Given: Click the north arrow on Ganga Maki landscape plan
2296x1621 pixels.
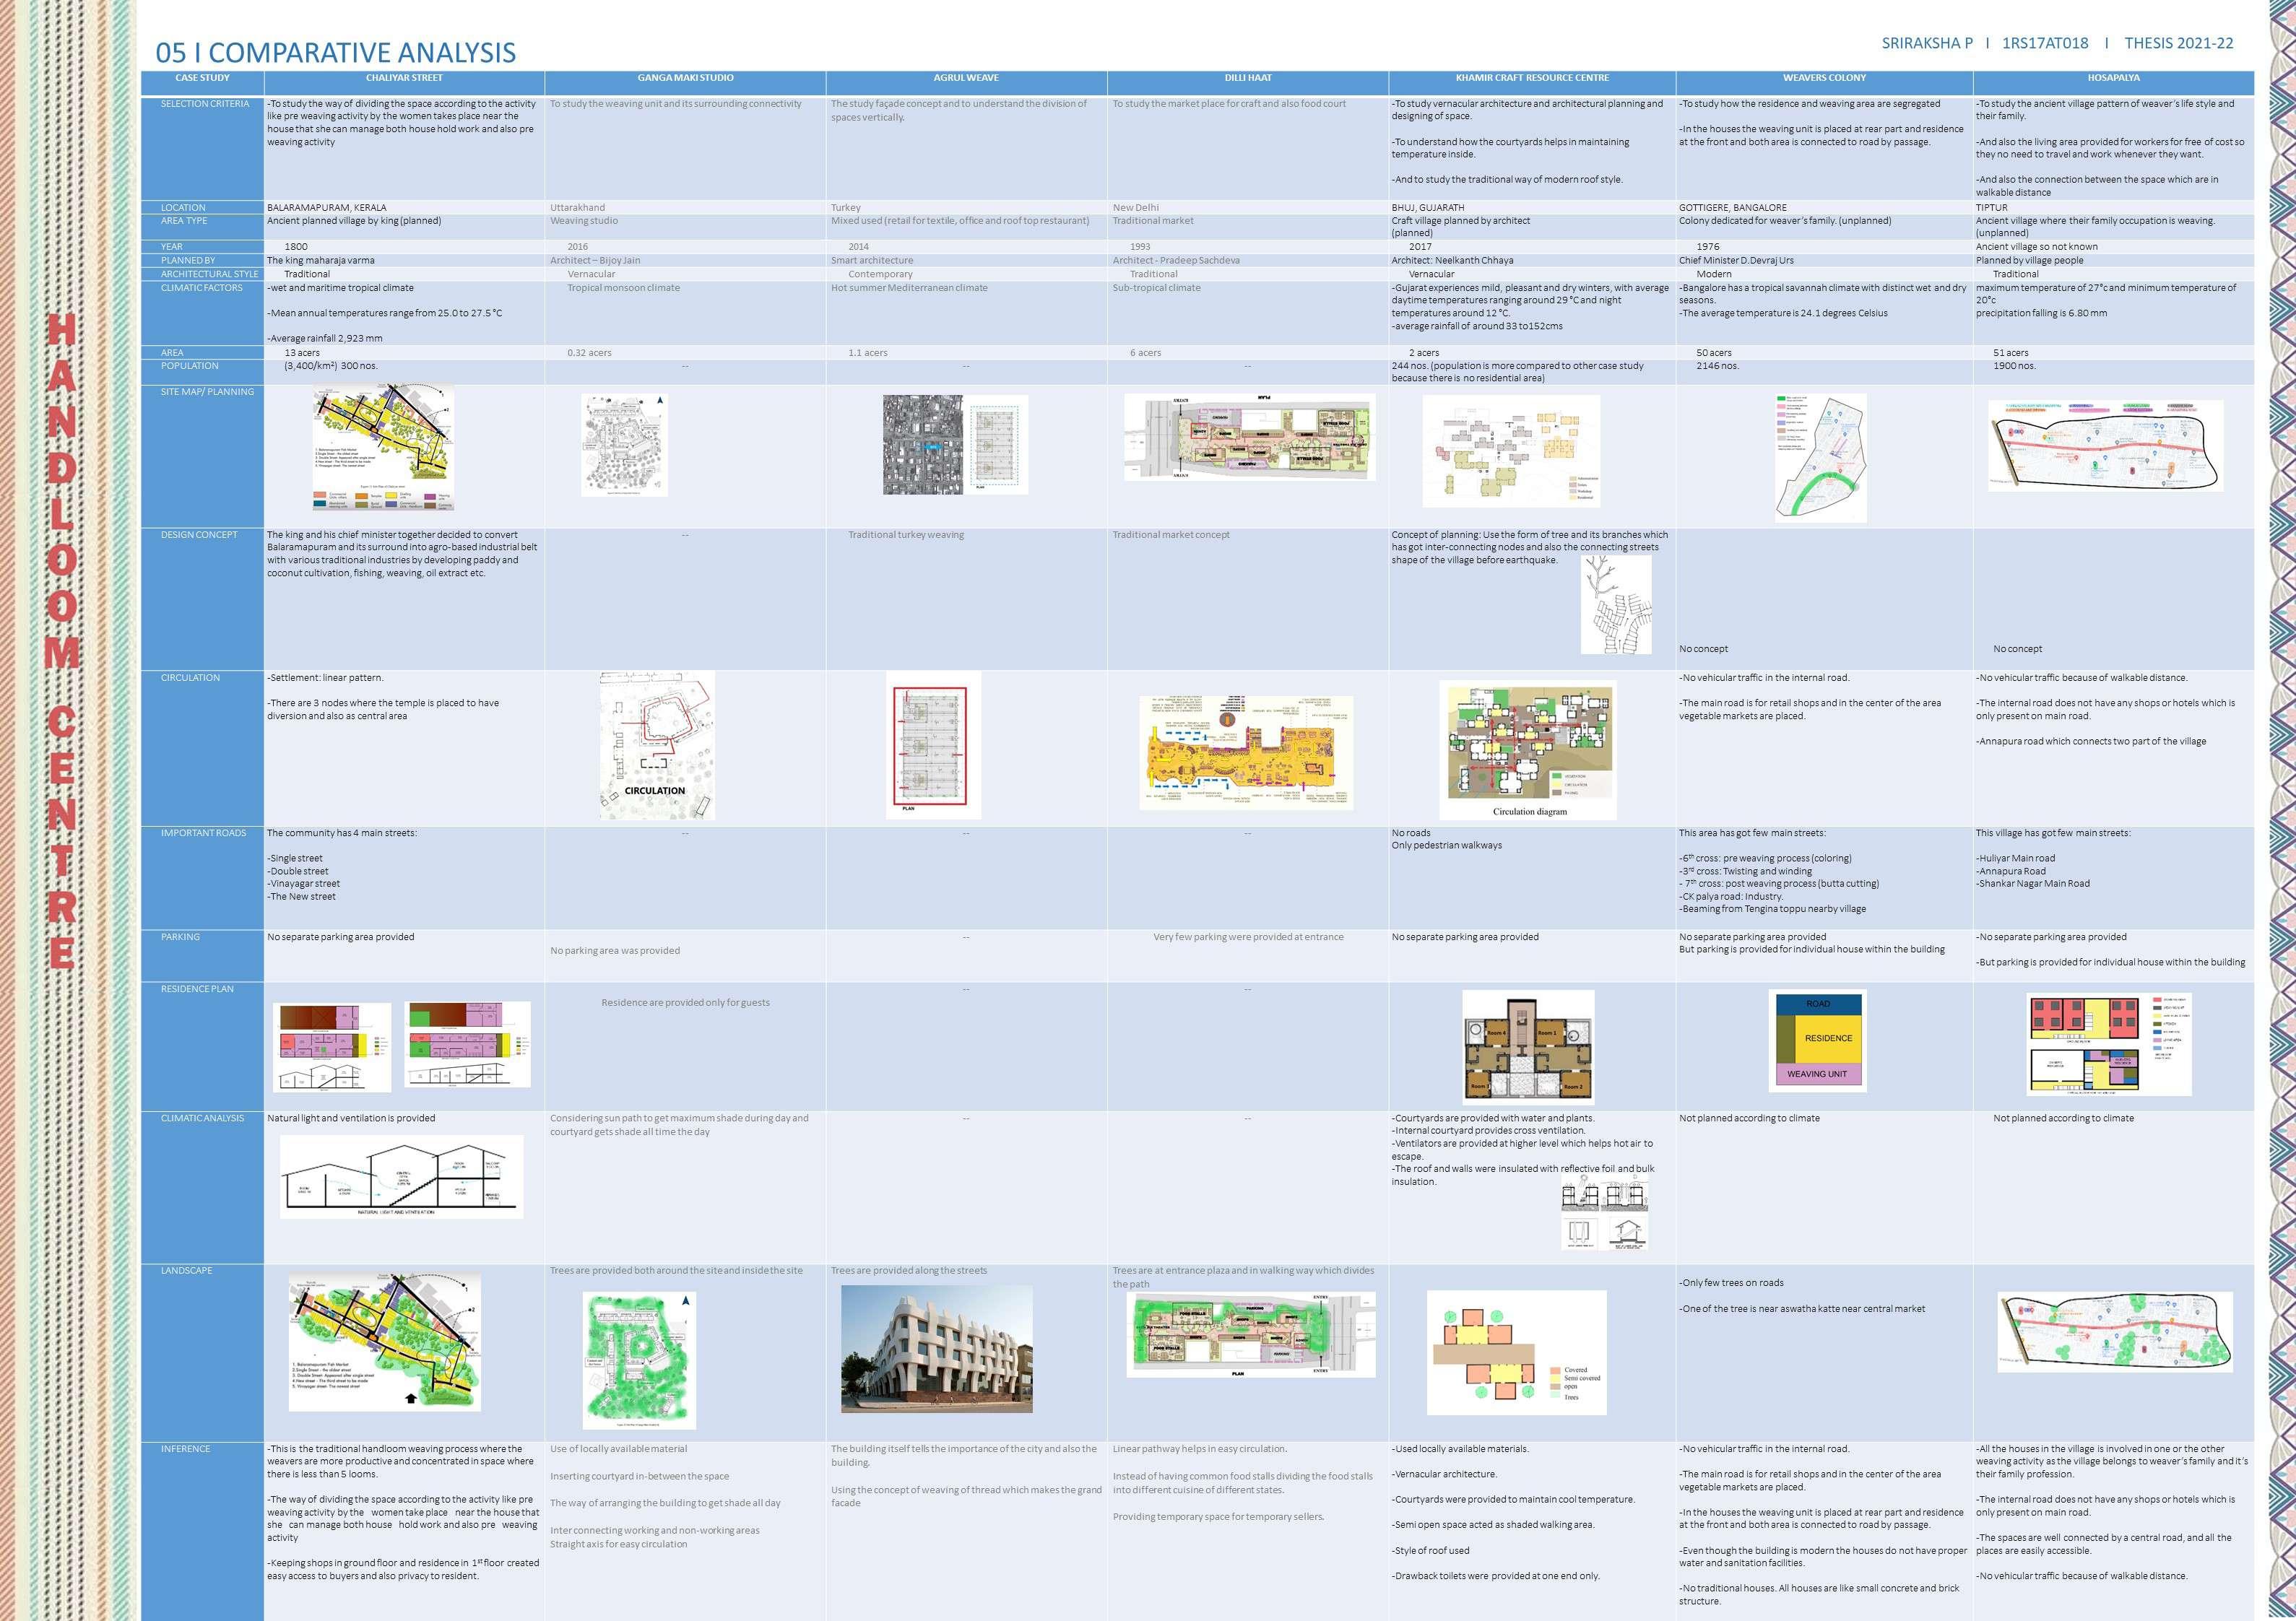Looking at the screenshot, I should click(685, 1302).
